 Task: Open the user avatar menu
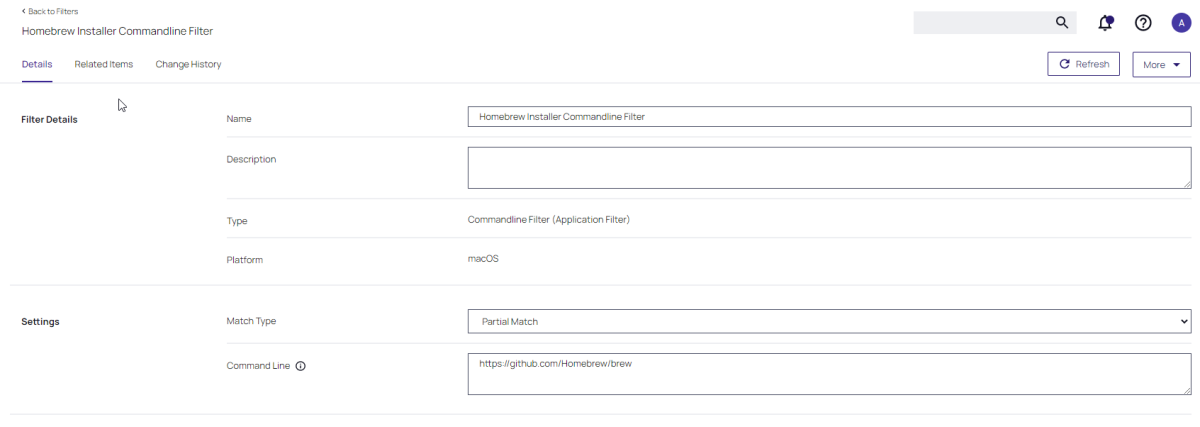1181,23
